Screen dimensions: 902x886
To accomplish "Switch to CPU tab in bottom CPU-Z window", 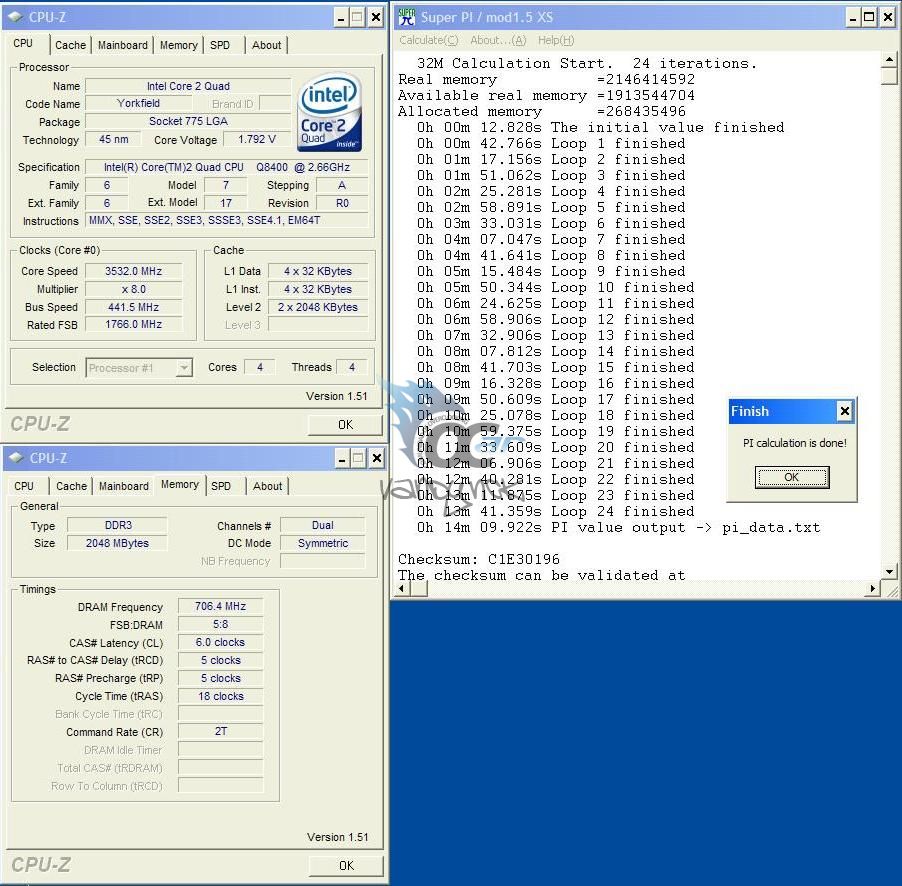I will 24,486.
